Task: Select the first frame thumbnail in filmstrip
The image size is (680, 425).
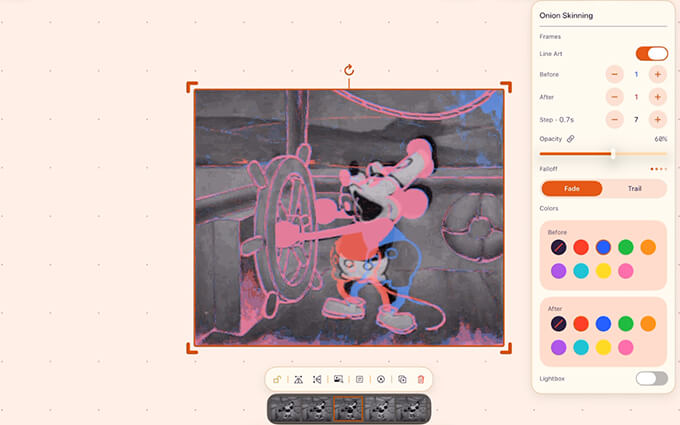Action: 286,409
